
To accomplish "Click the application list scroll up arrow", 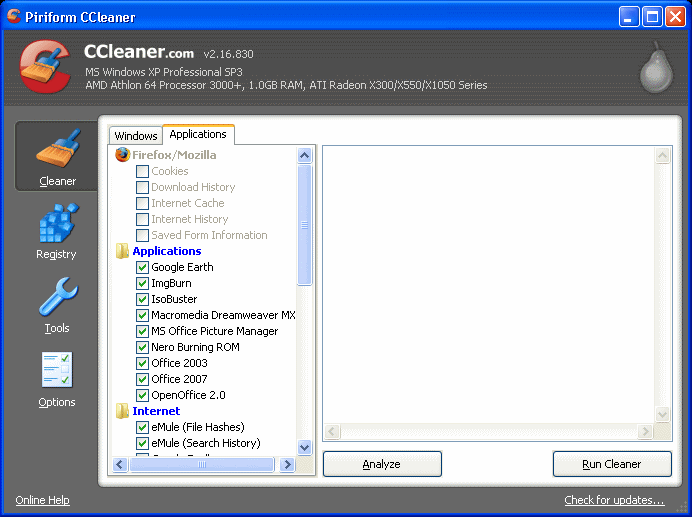I will [x=305, y=155].
